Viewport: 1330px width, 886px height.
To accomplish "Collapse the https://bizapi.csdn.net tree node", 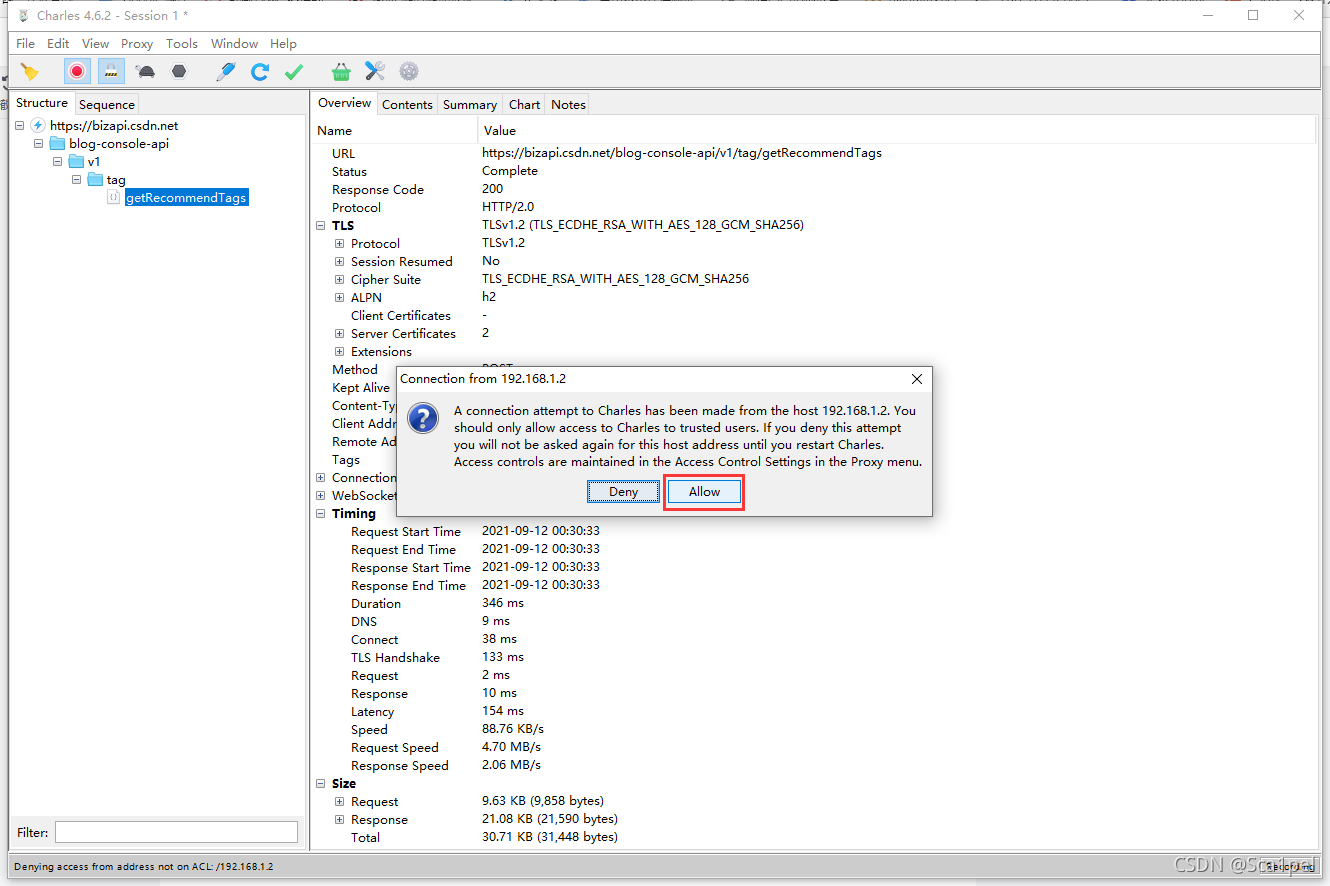I will point(20,126).
